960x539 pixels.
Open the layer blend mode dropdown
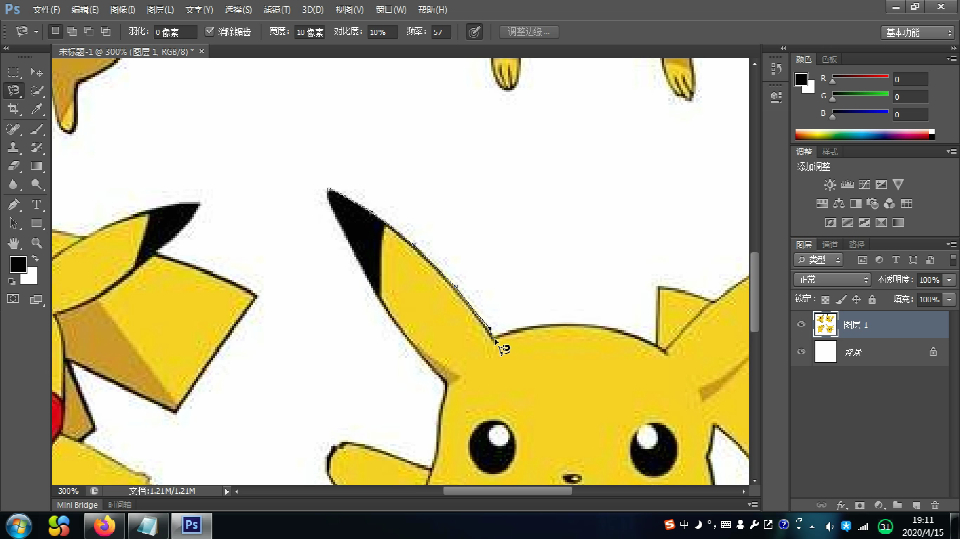(832, 280)
